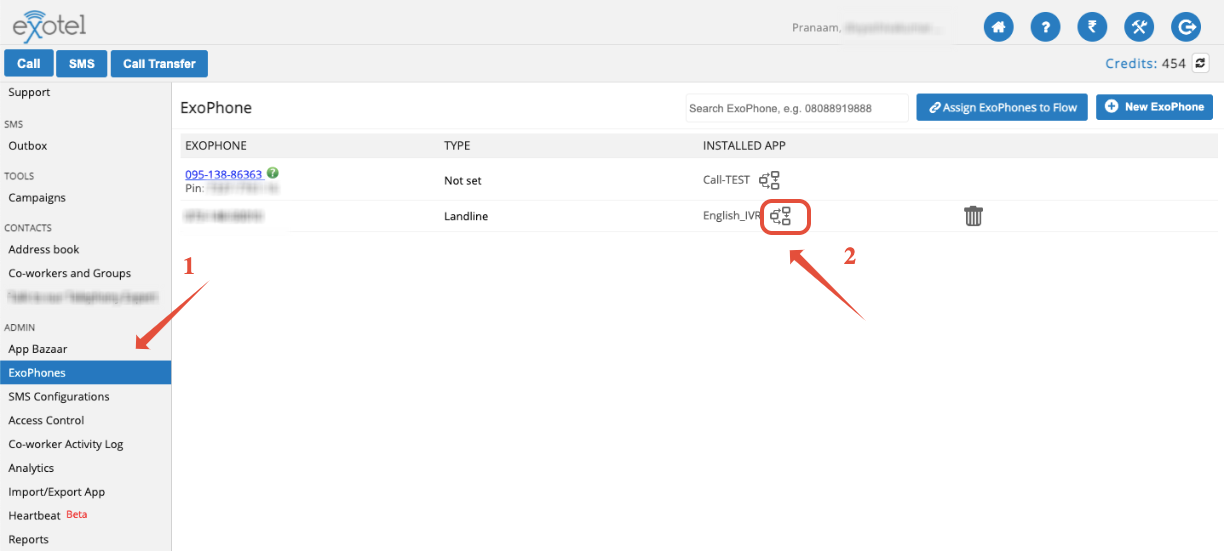1224x551 pixels.
Task: Click the SMS button
Action: click(x=81, y=64)
